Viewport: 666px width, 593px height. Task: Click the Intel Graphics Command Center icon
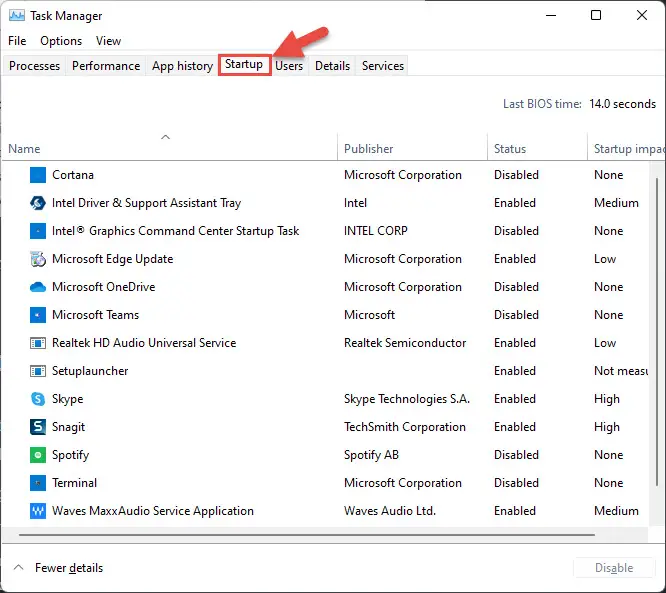38,231
